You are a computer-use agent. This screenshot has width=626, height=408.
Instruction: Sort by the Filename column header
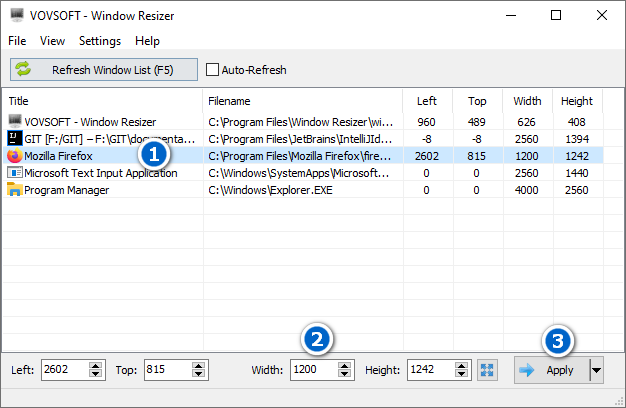click(x=303, y=101)
